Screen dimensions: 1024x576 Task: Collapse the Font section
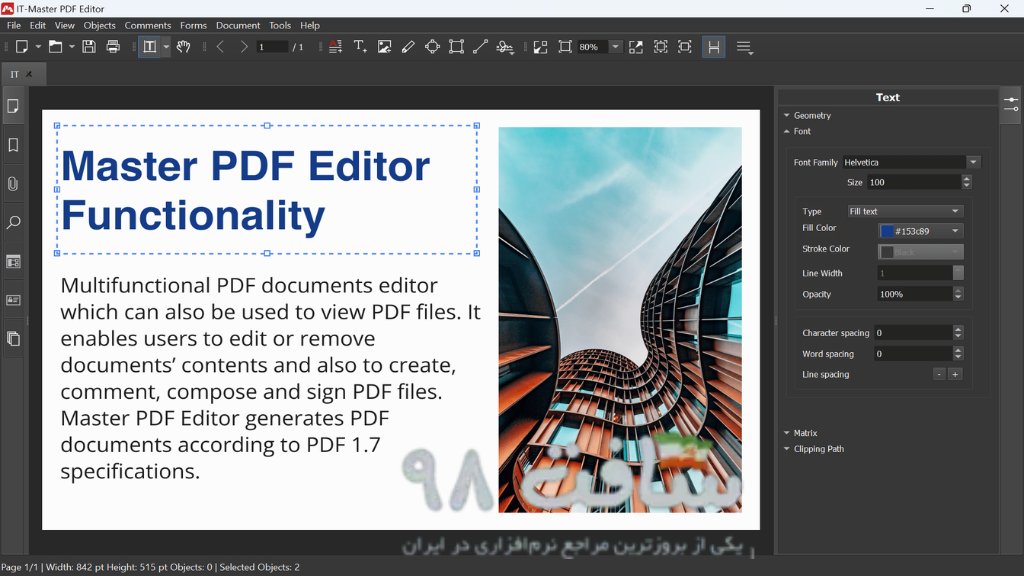[x=797, y=131]
